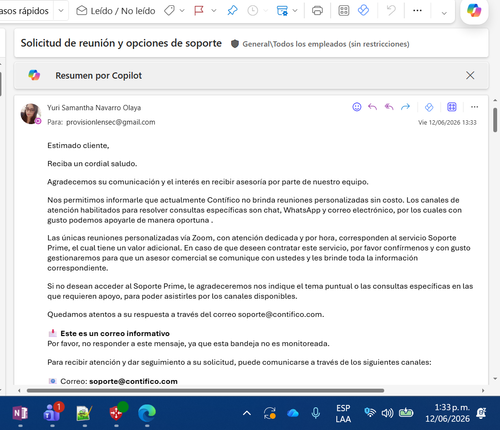Click the email subject title text
500x430 pixels.
tap(121, 43)
